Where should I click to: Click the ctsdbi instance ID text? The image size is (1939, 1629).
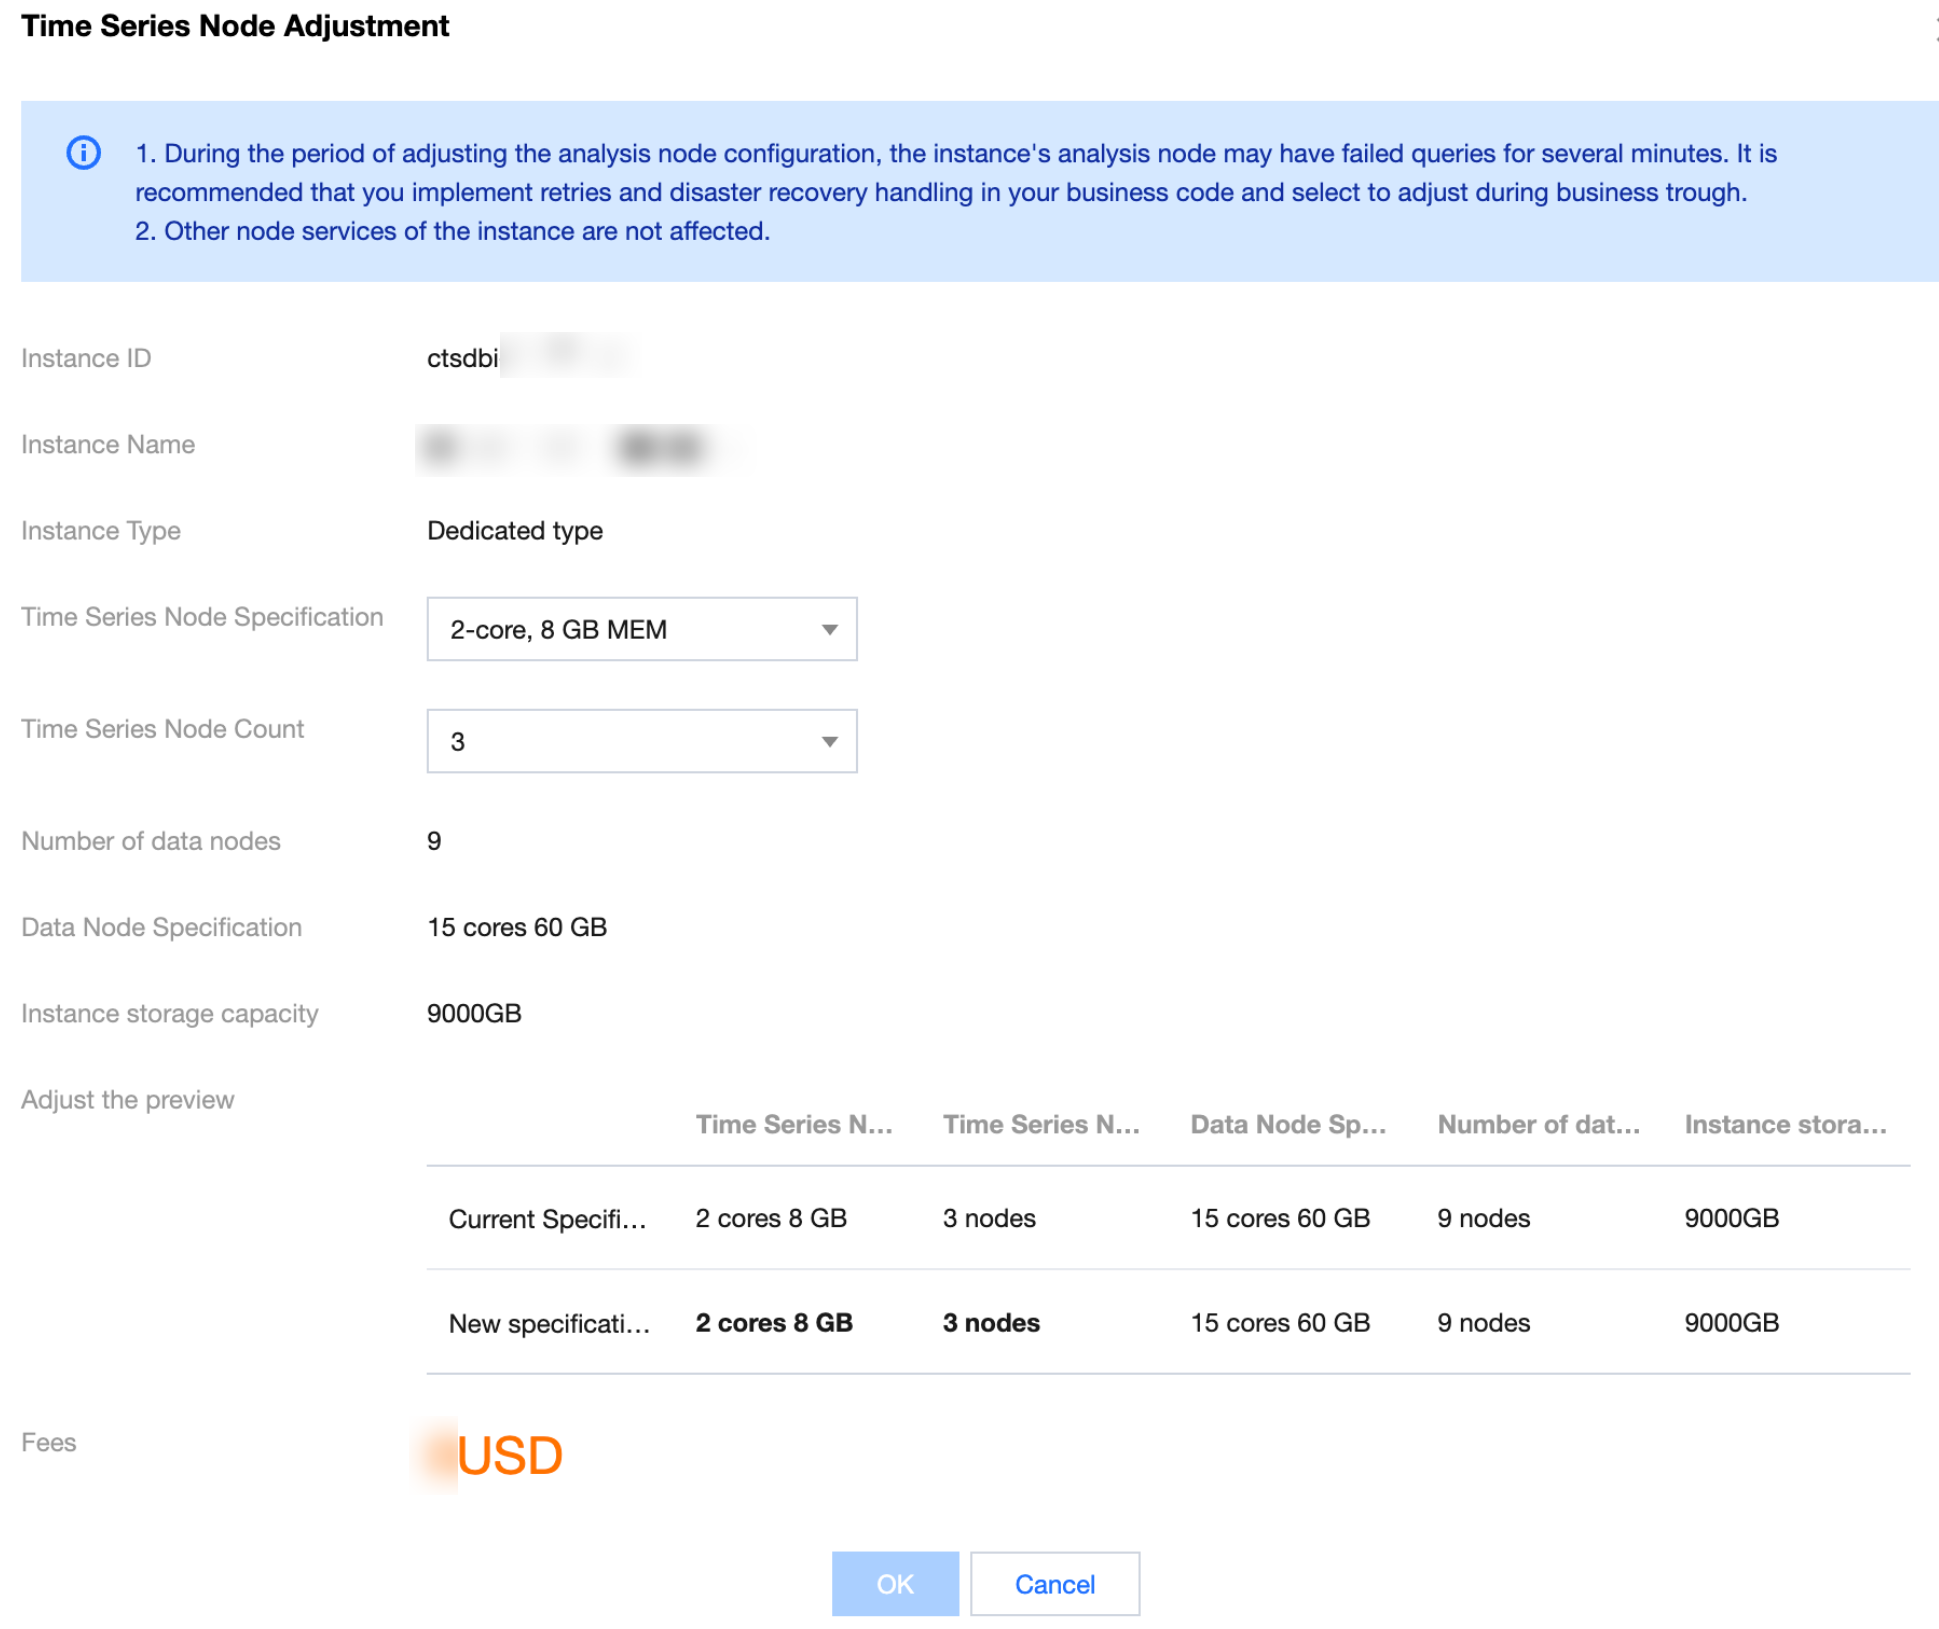pos(462,358)
